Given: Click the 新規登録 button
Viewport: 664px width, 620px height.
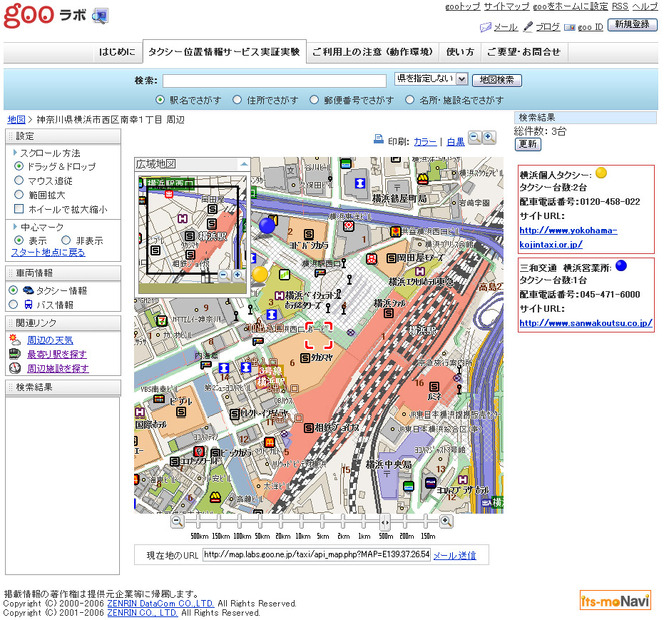Looking at the screenshot, I should 632,25.
